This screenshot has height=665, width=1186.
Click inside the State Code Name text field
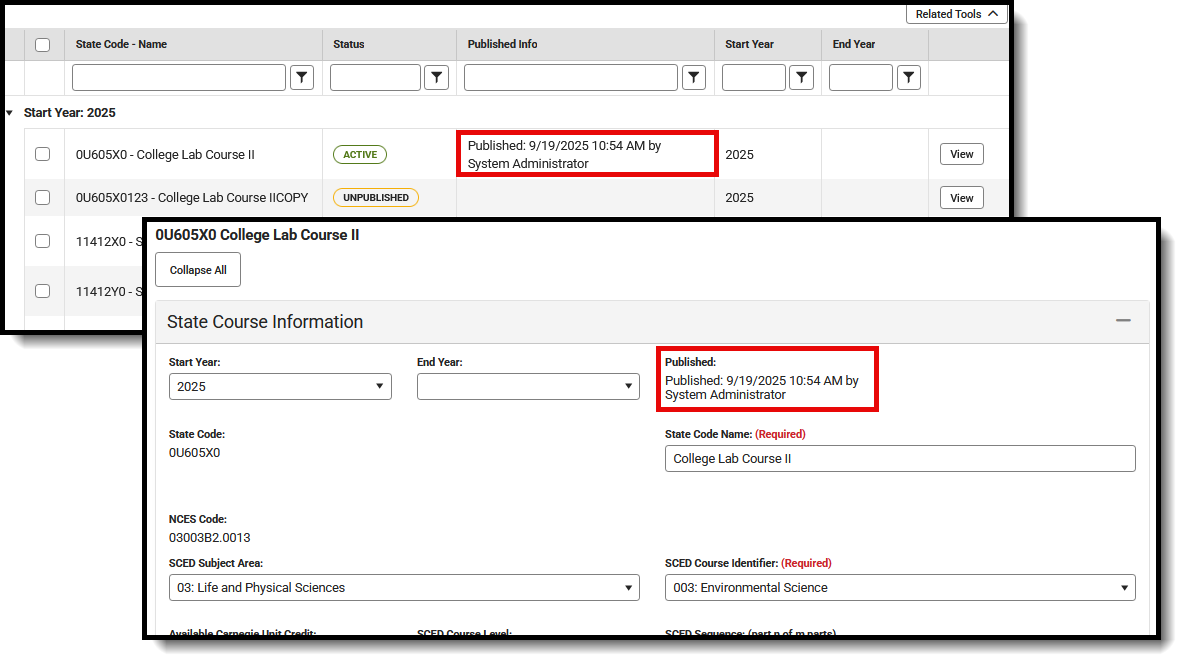click(900, 458)
